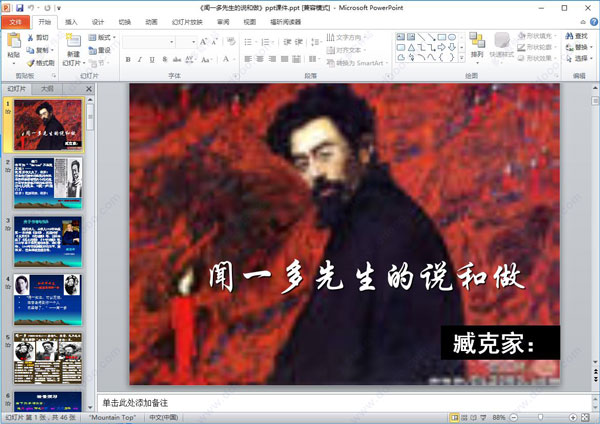The width and height of the screenshot is (600, 424).
Task: Click Find binoculars icon
Action: coord(569,36)
